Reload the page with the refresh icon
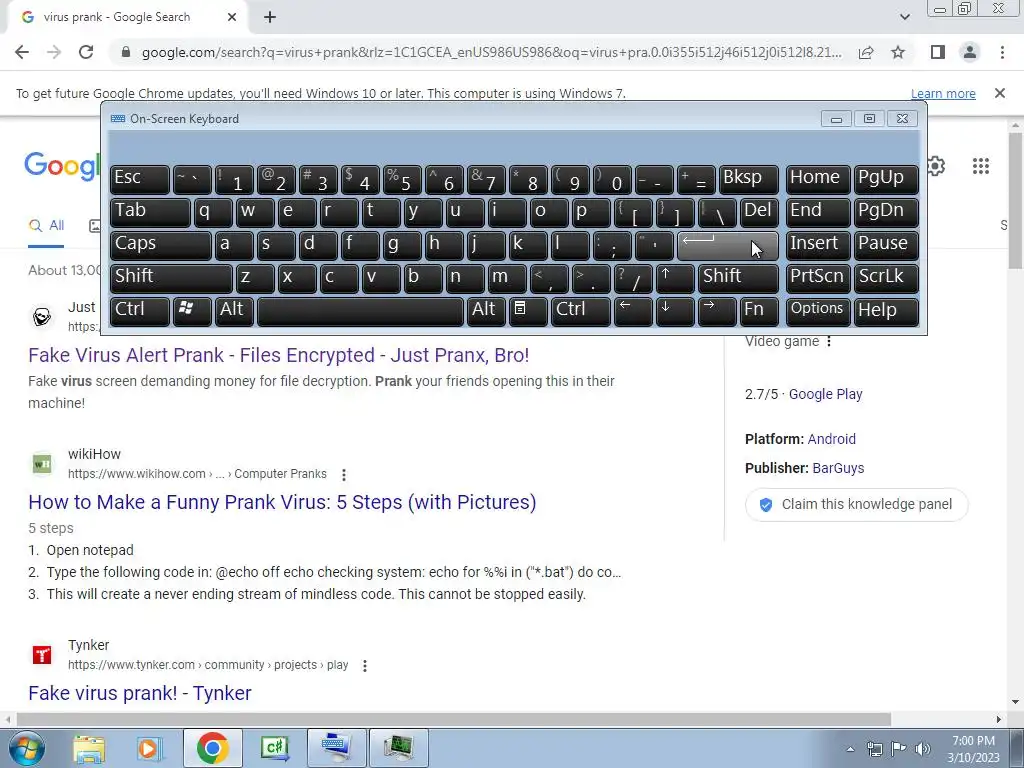 click(x=86, y=52)
